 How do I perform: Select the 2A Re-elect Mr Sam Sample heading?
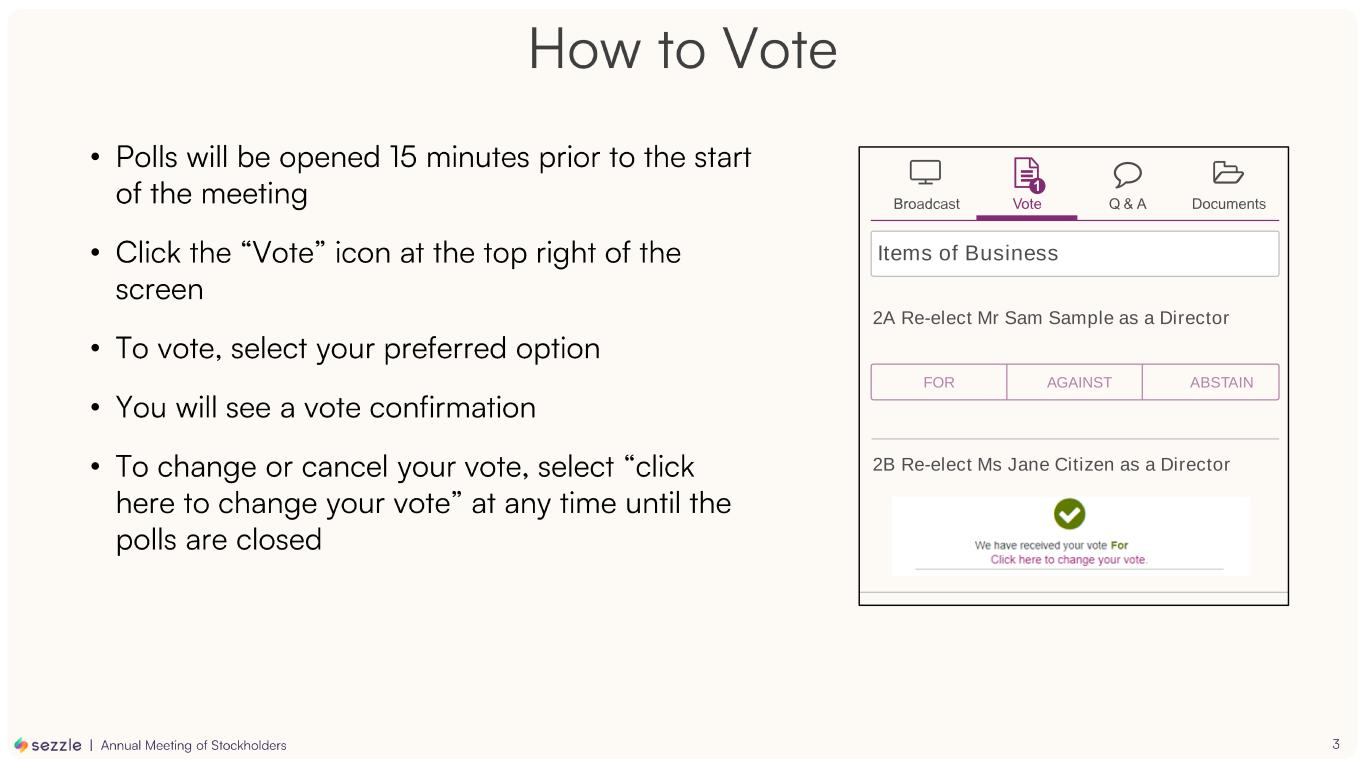1050,318
